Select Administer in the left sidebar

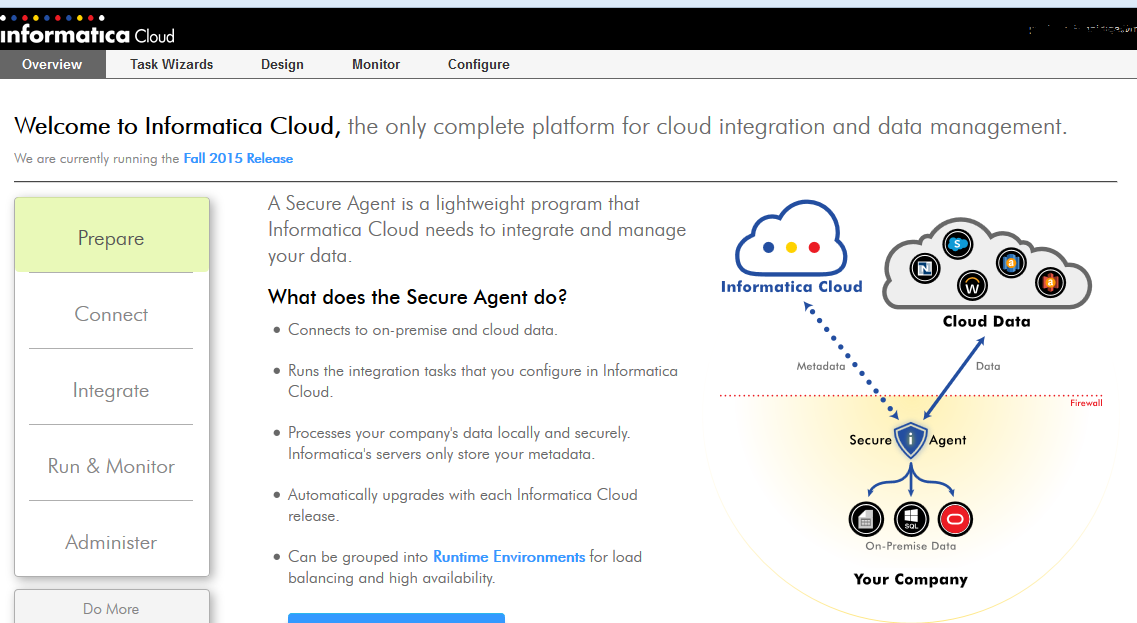110,542
